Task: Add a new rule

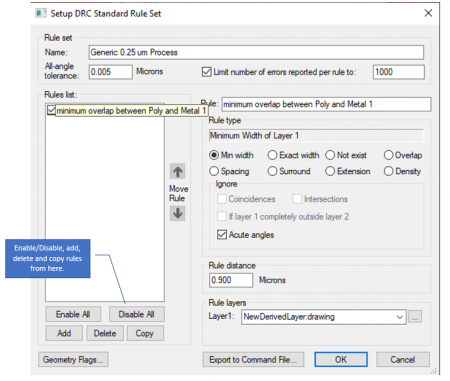Action: pos(64,333)
